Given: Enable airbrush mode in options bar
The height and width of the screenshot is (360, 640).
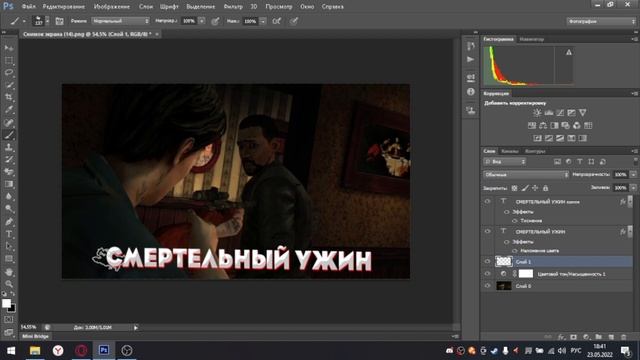Looking at the screenshot, I should pyautogui.click(x=276, y=21).
